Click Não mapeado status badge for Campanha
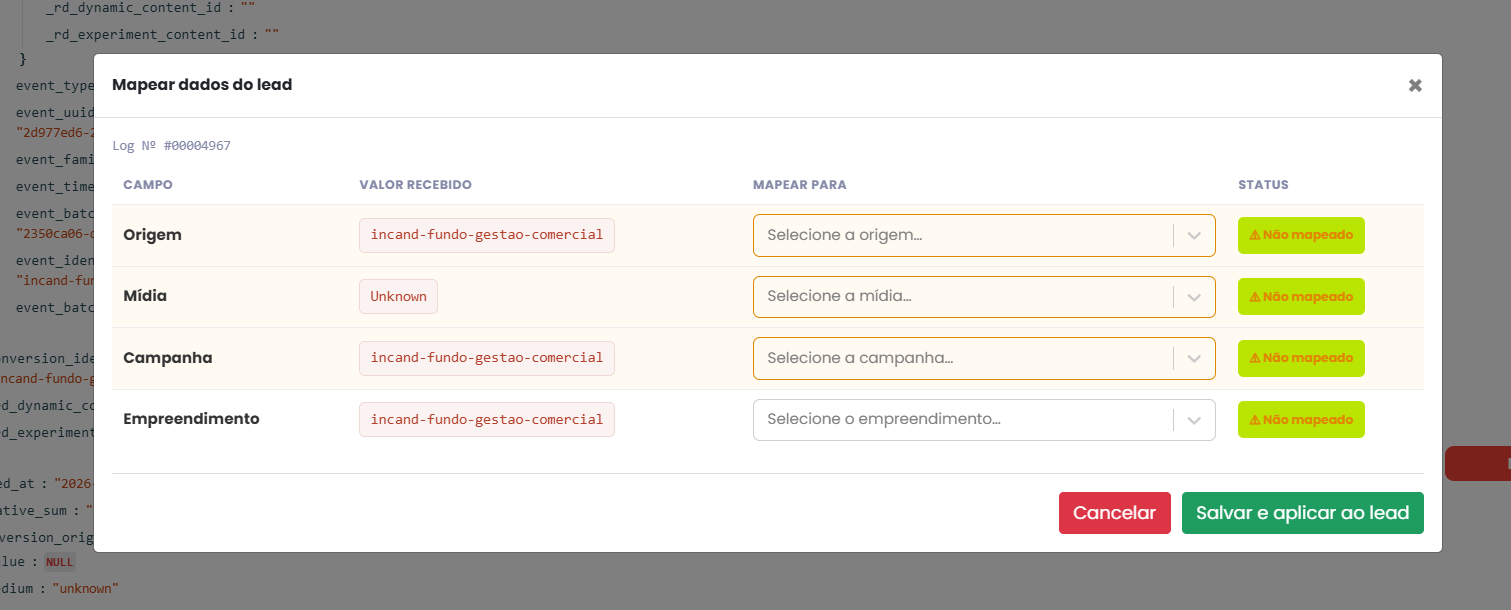The height and width of the screenshot is (610, 1511). pos(1301,358)
